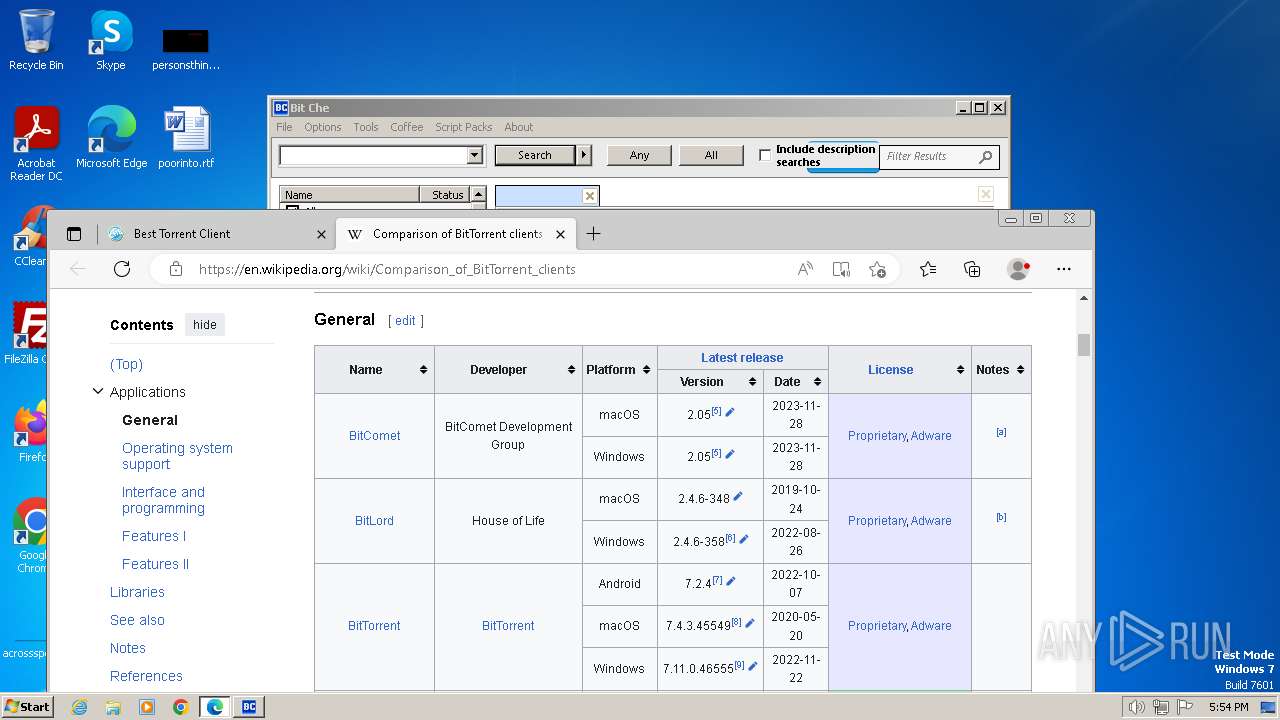
Task: Open the Search button arrow dropdown
Action: (584, 155)
